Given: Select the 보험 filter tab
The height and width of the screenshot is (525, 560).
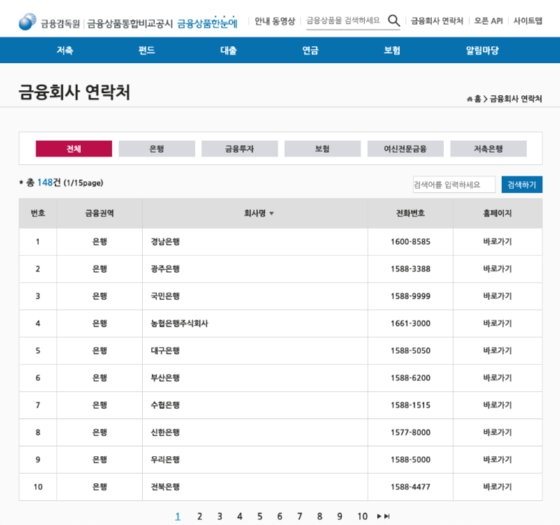Looking at the screenshot, I should (x=322, y=149).
